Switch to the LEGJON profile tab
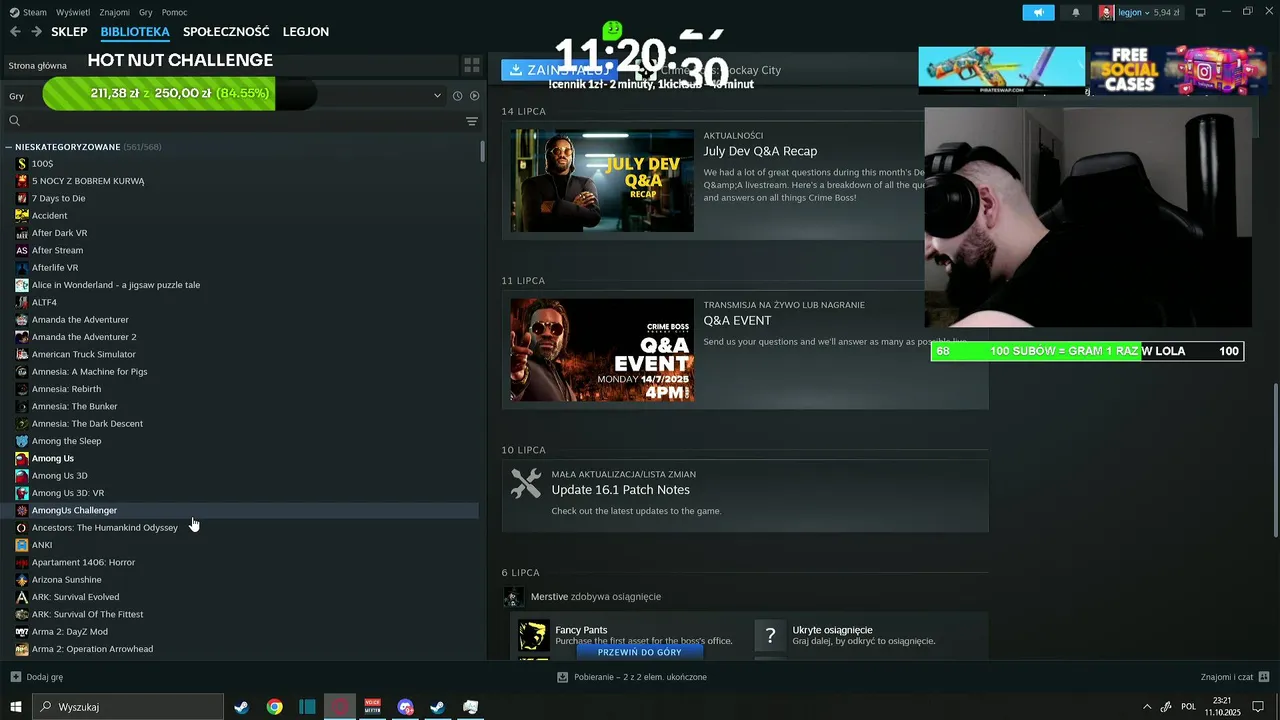Image resolution: width=1280 pixels, height=720 pixels. [306, 32]
